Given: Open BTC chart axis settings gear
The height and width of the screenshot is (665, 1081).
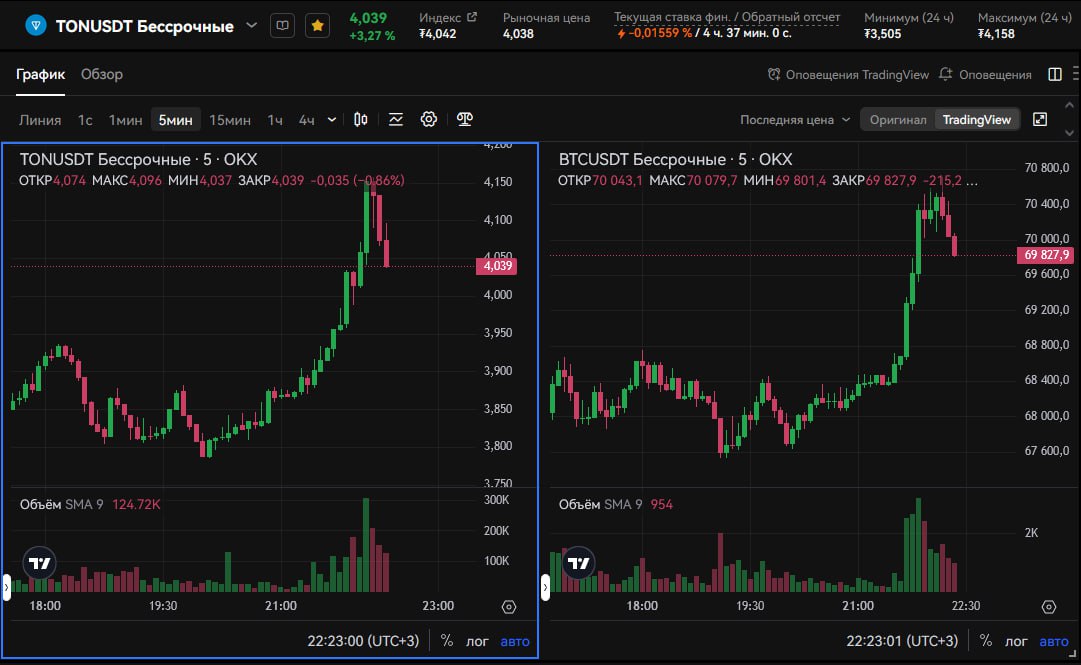Looking at the screenshot, I should point(1049,606).
